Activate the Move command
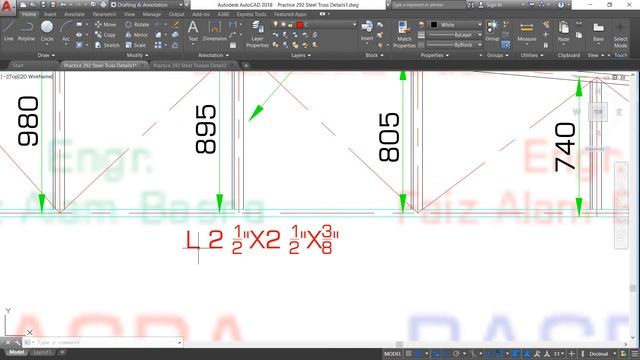The height and width of the screenshot is (360, 640). [105, 24]
